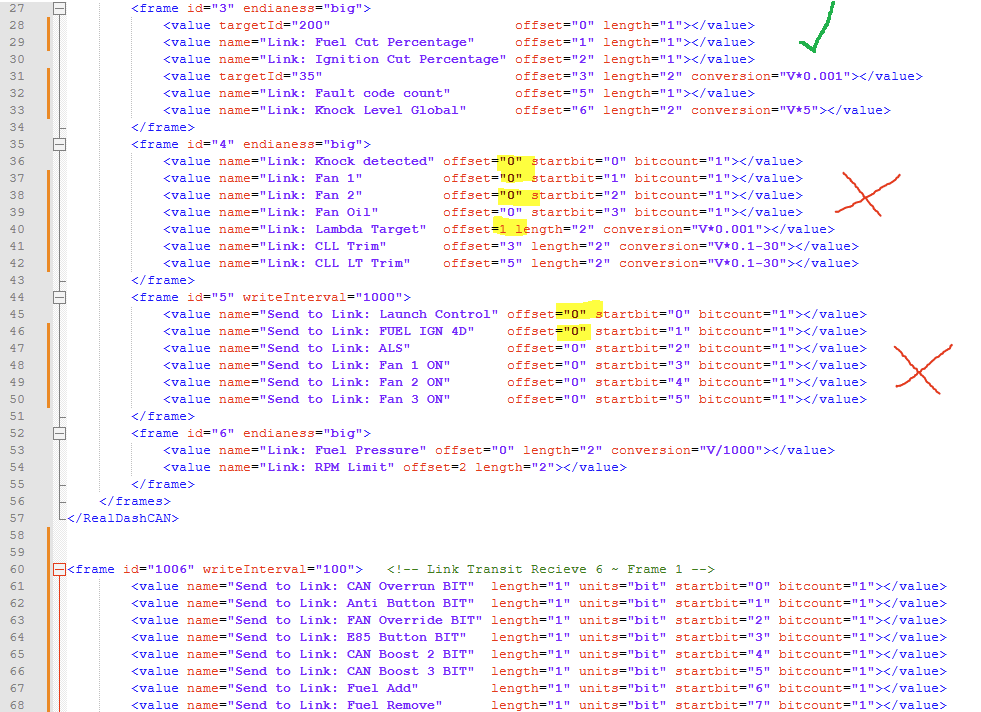Click the red X beside frame 5 values
The height and width of the screenshot is (712, 981).
pyautogui.click(x=922, y=369)
